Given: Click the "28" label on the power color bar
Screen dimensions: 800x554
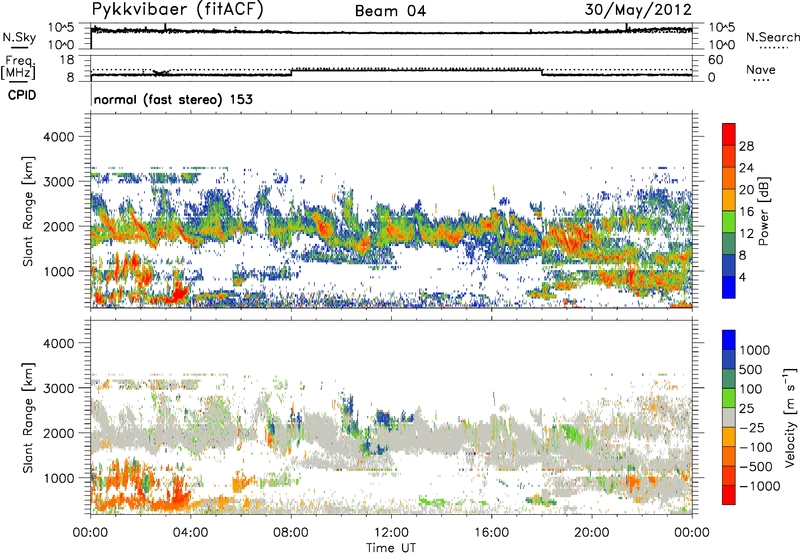Looking at the screenshot, I should click(x=746, y=146).
